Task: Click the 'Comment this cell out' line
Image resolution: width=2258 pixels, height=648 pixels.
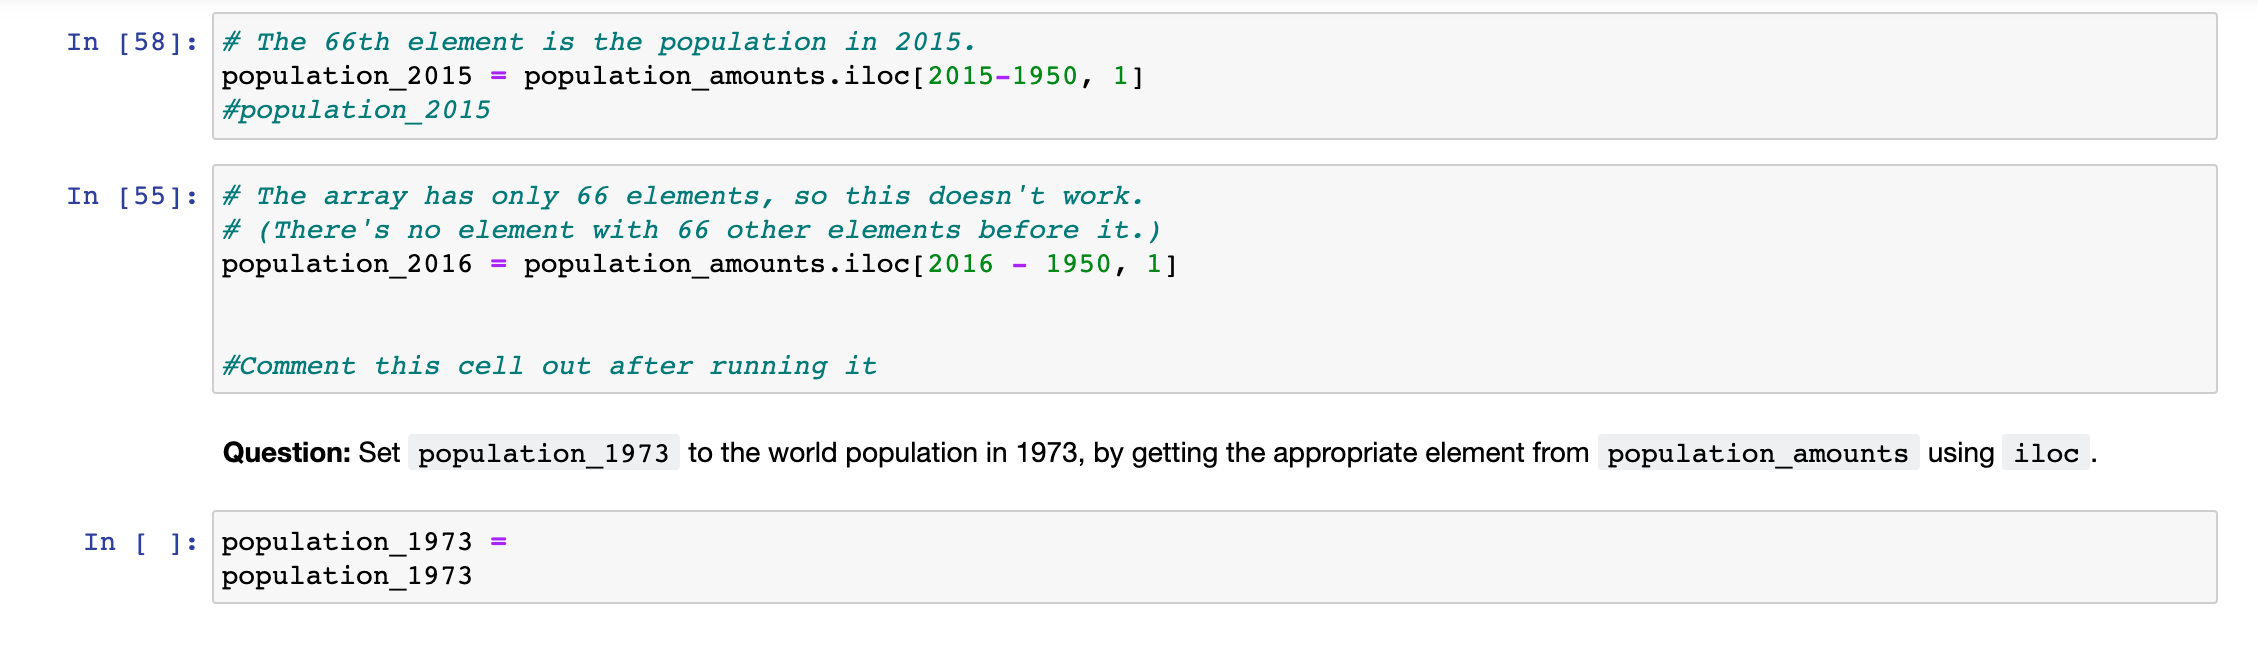Action: pos(549,366)
